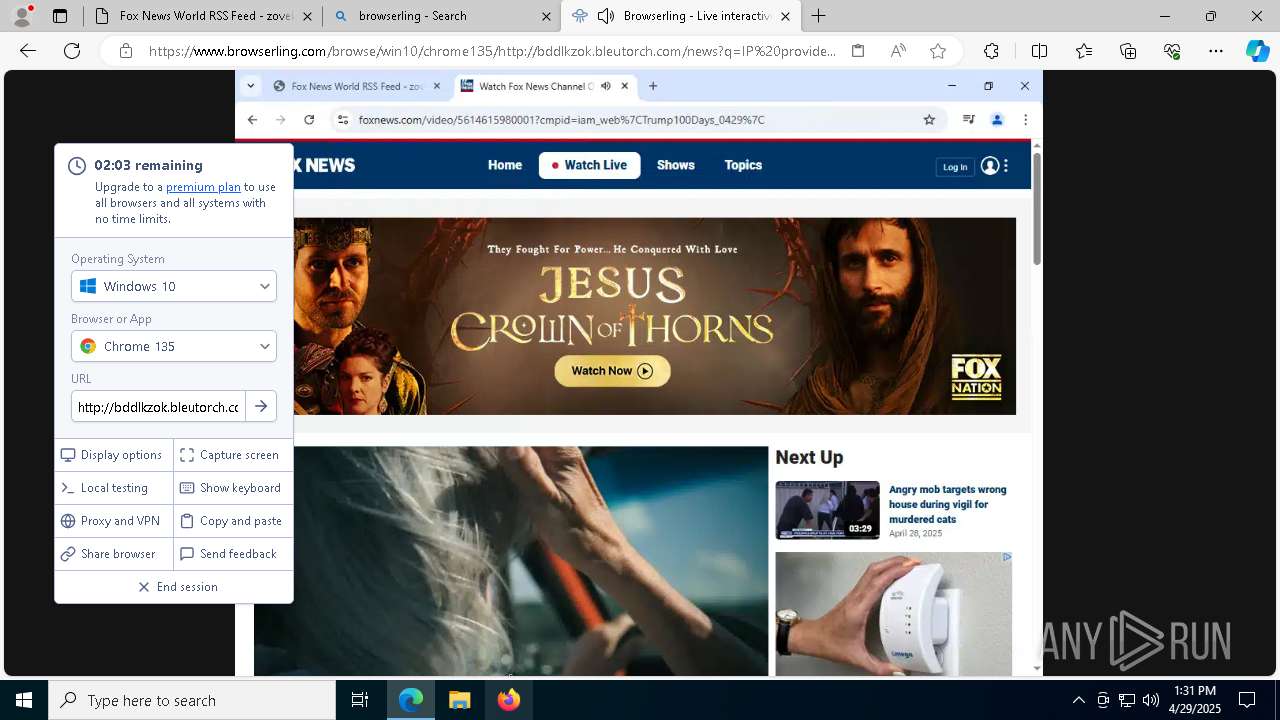This screenshot has width=1280, height=720.
Task: Click Browserling URL input field
Action: pos(158,407)
